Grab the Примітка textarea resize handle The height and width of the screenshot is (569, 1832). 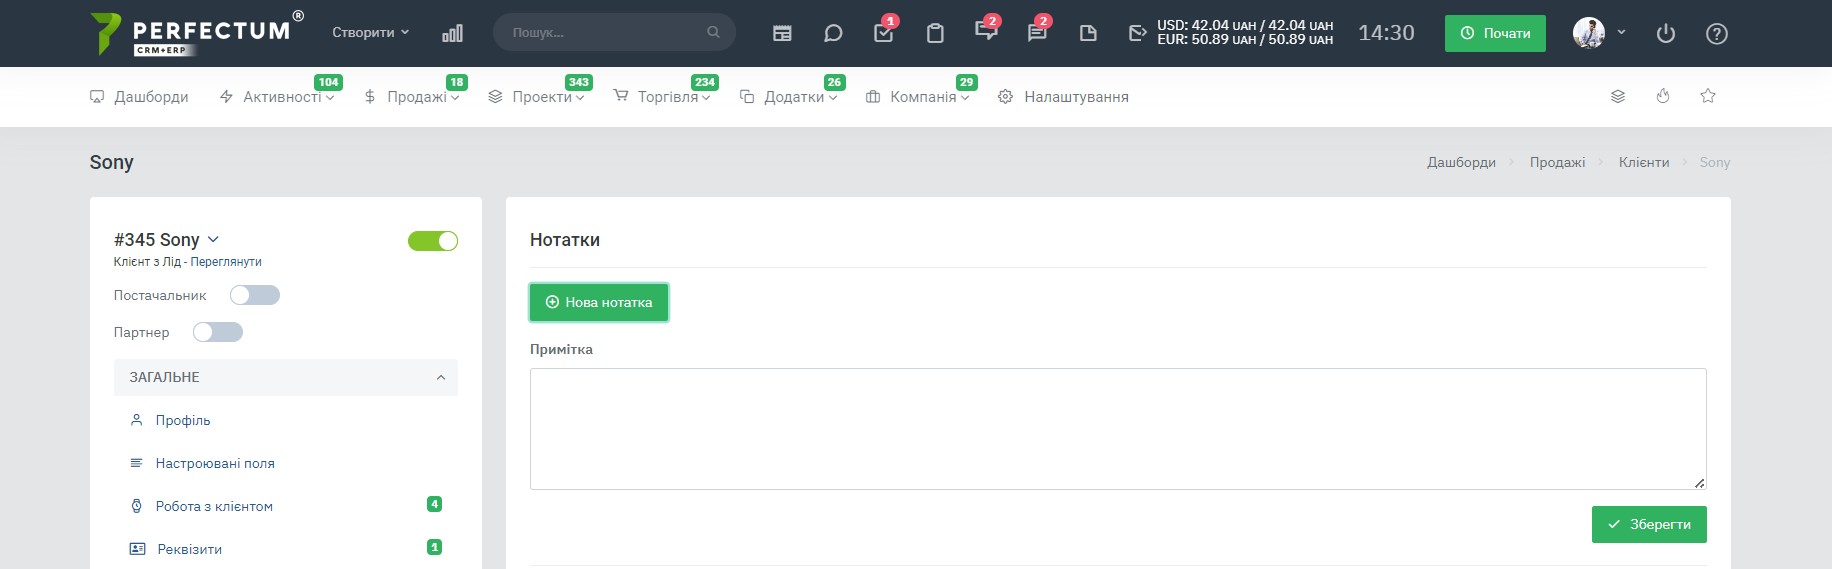(1699, 483)
